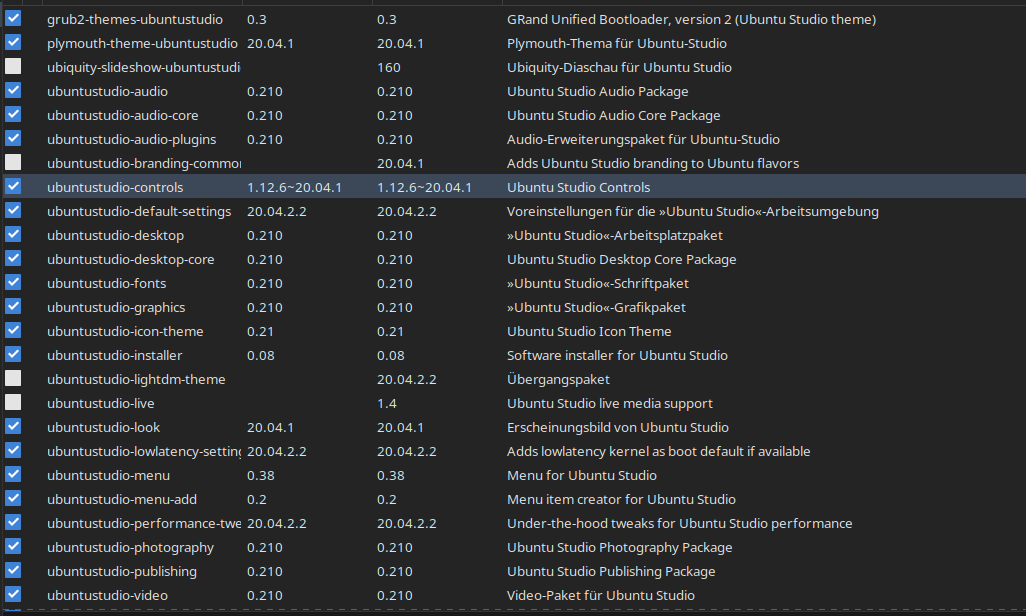Toggle the ubuntustudio-default-settings checkbox
This screenshot has width=1026, height=616.
[13, 210]
